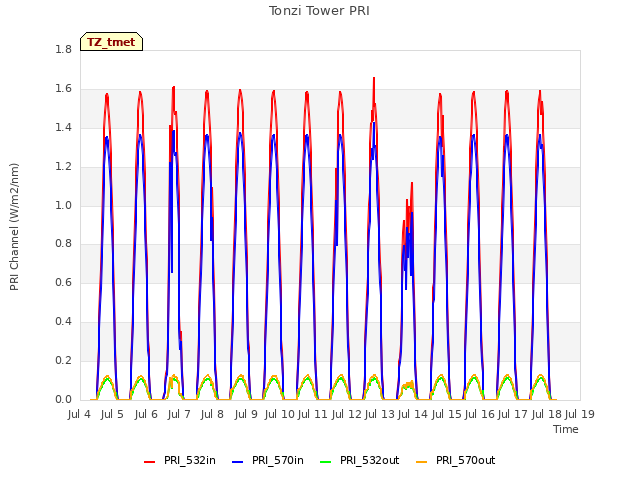Click the Jul 16 x-axis tick label
This screenshot has height=480, width=640.
tap(480, 414)
